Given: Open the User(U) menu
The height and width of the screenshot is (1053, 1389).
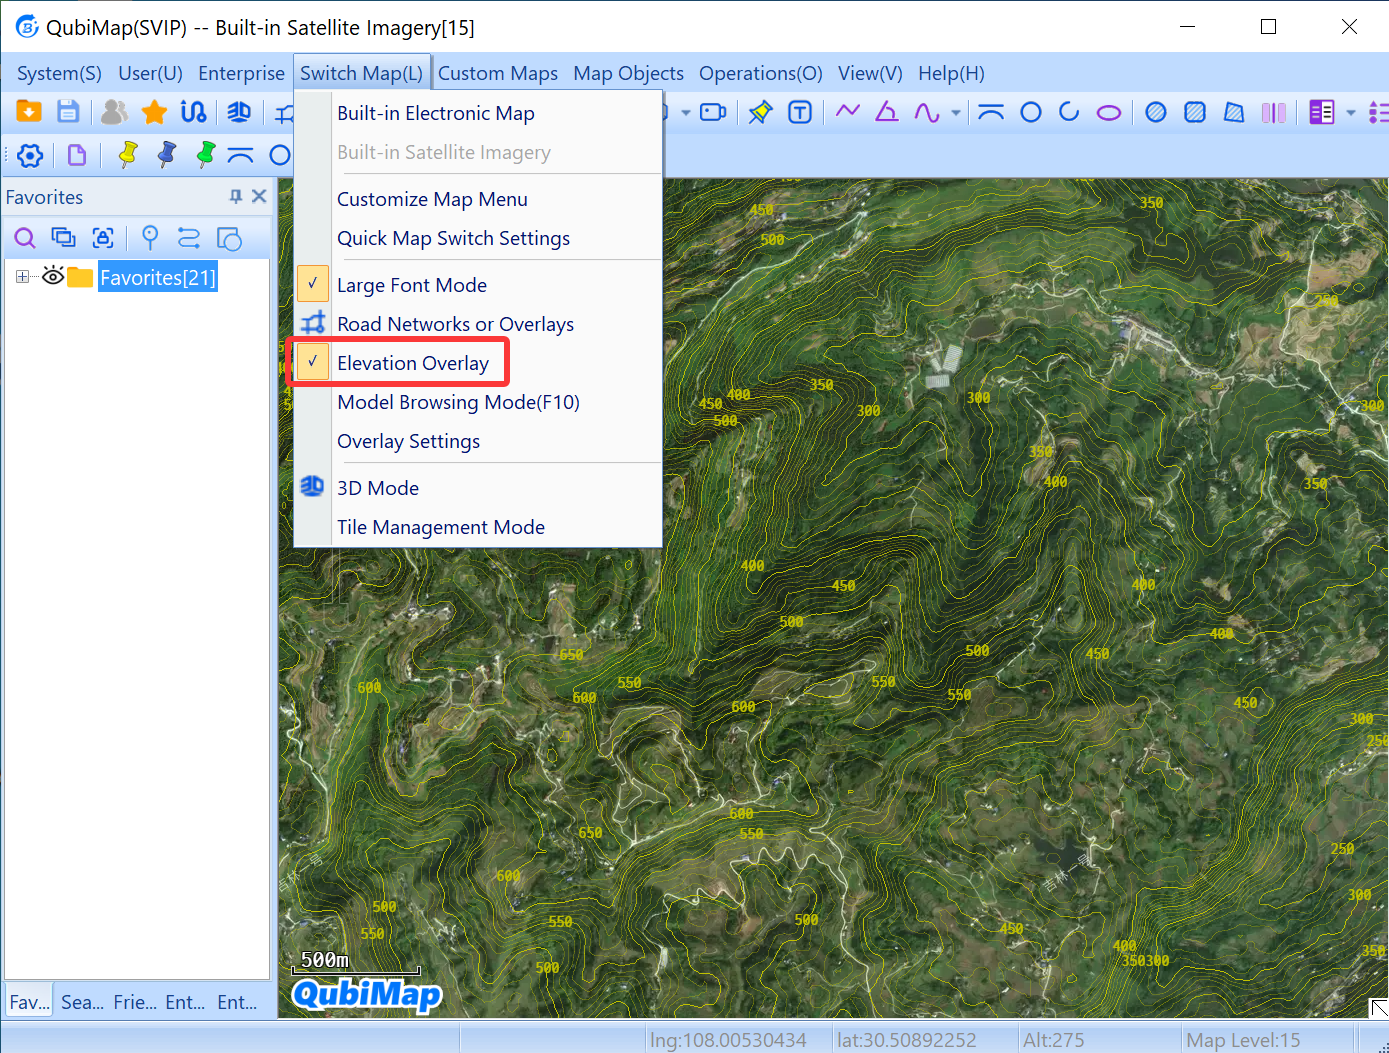Looking at the screenshot, I should [150, 73].
